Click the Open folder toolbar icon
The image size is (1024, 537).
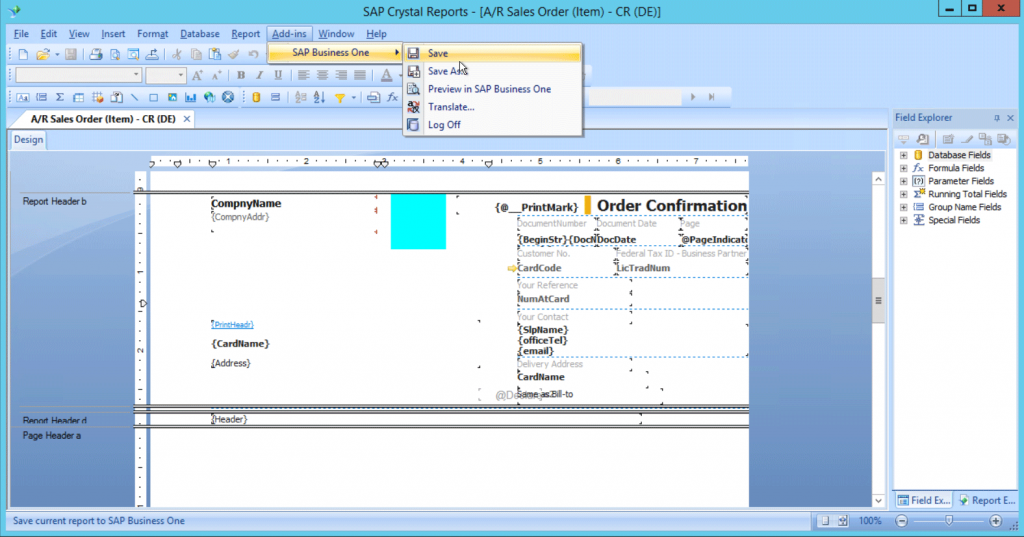click(43, 55)
